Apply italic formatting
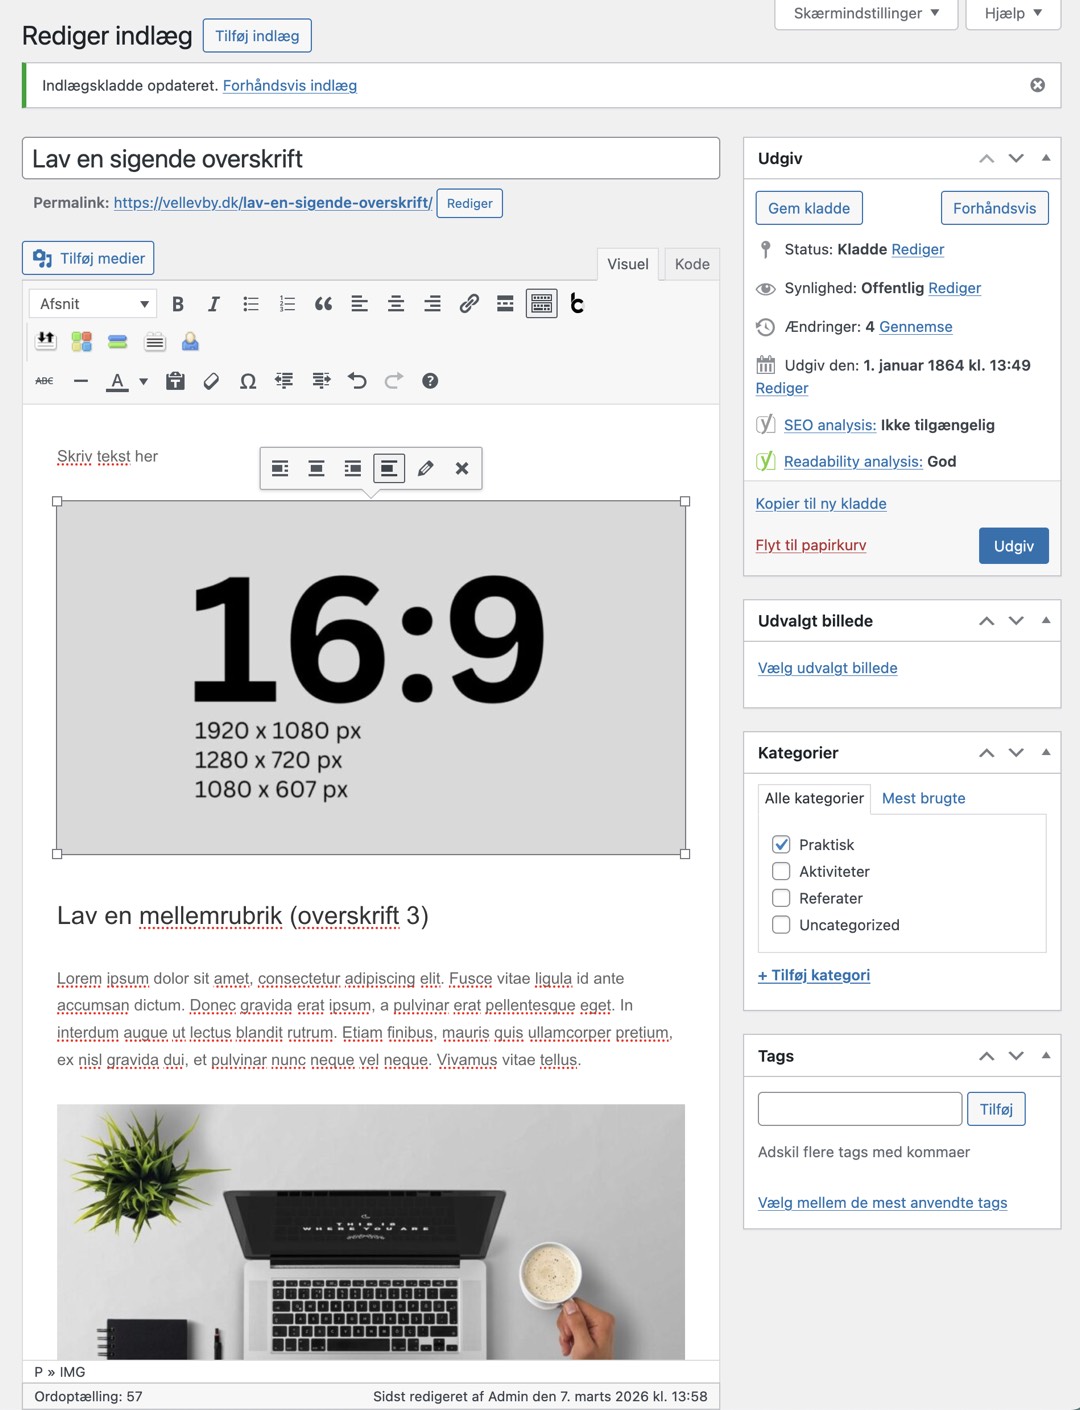 [x=214, y=303]
